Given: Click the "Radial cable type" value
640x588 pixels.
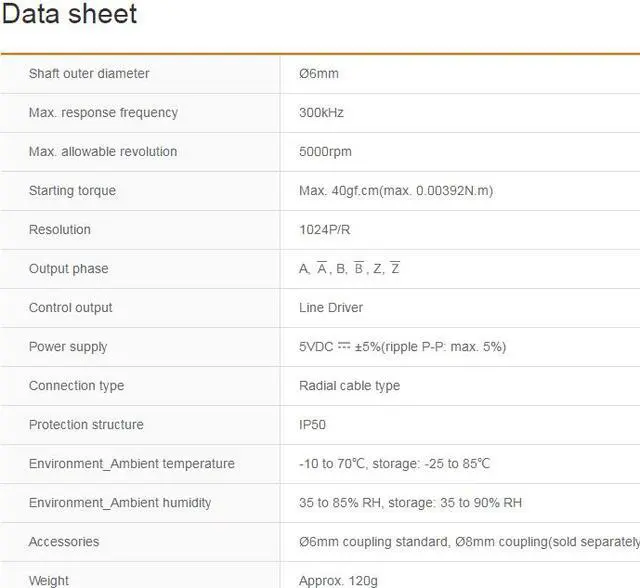Looking at the screenshot, I should tap(349, 385).
